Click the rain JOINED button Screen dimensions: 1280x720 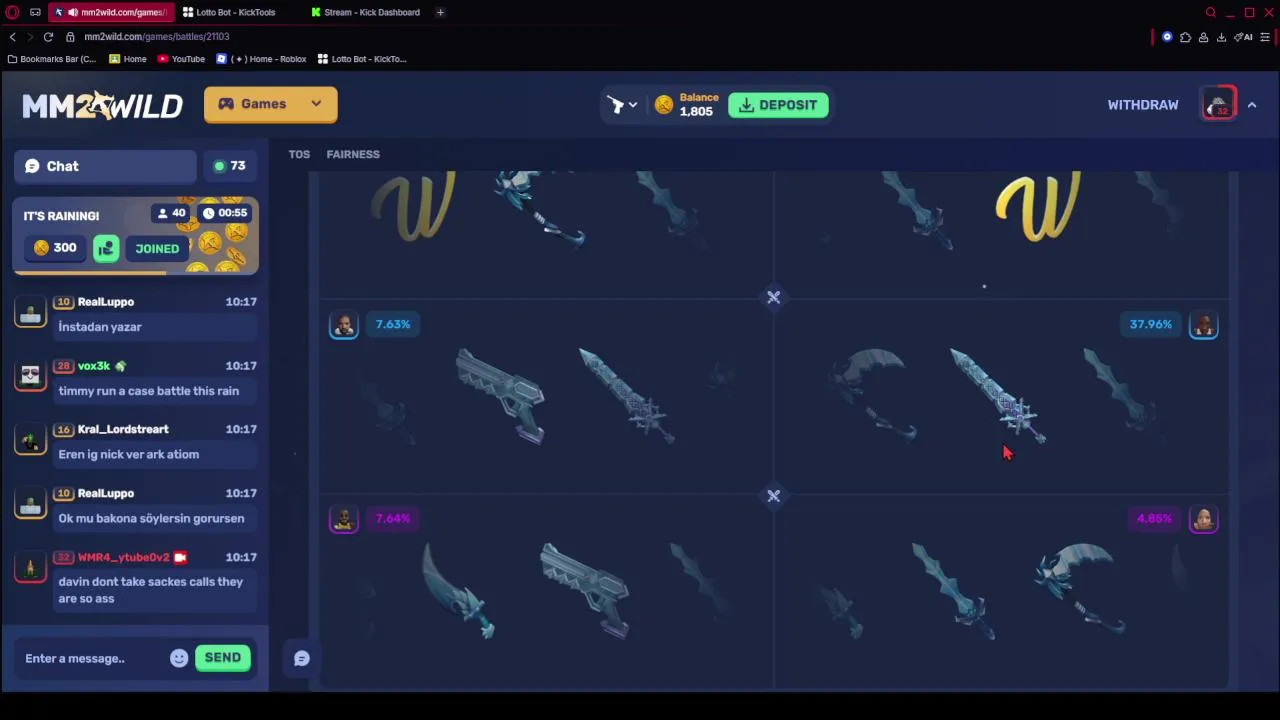pyautogui.click(x=158, y=248)
